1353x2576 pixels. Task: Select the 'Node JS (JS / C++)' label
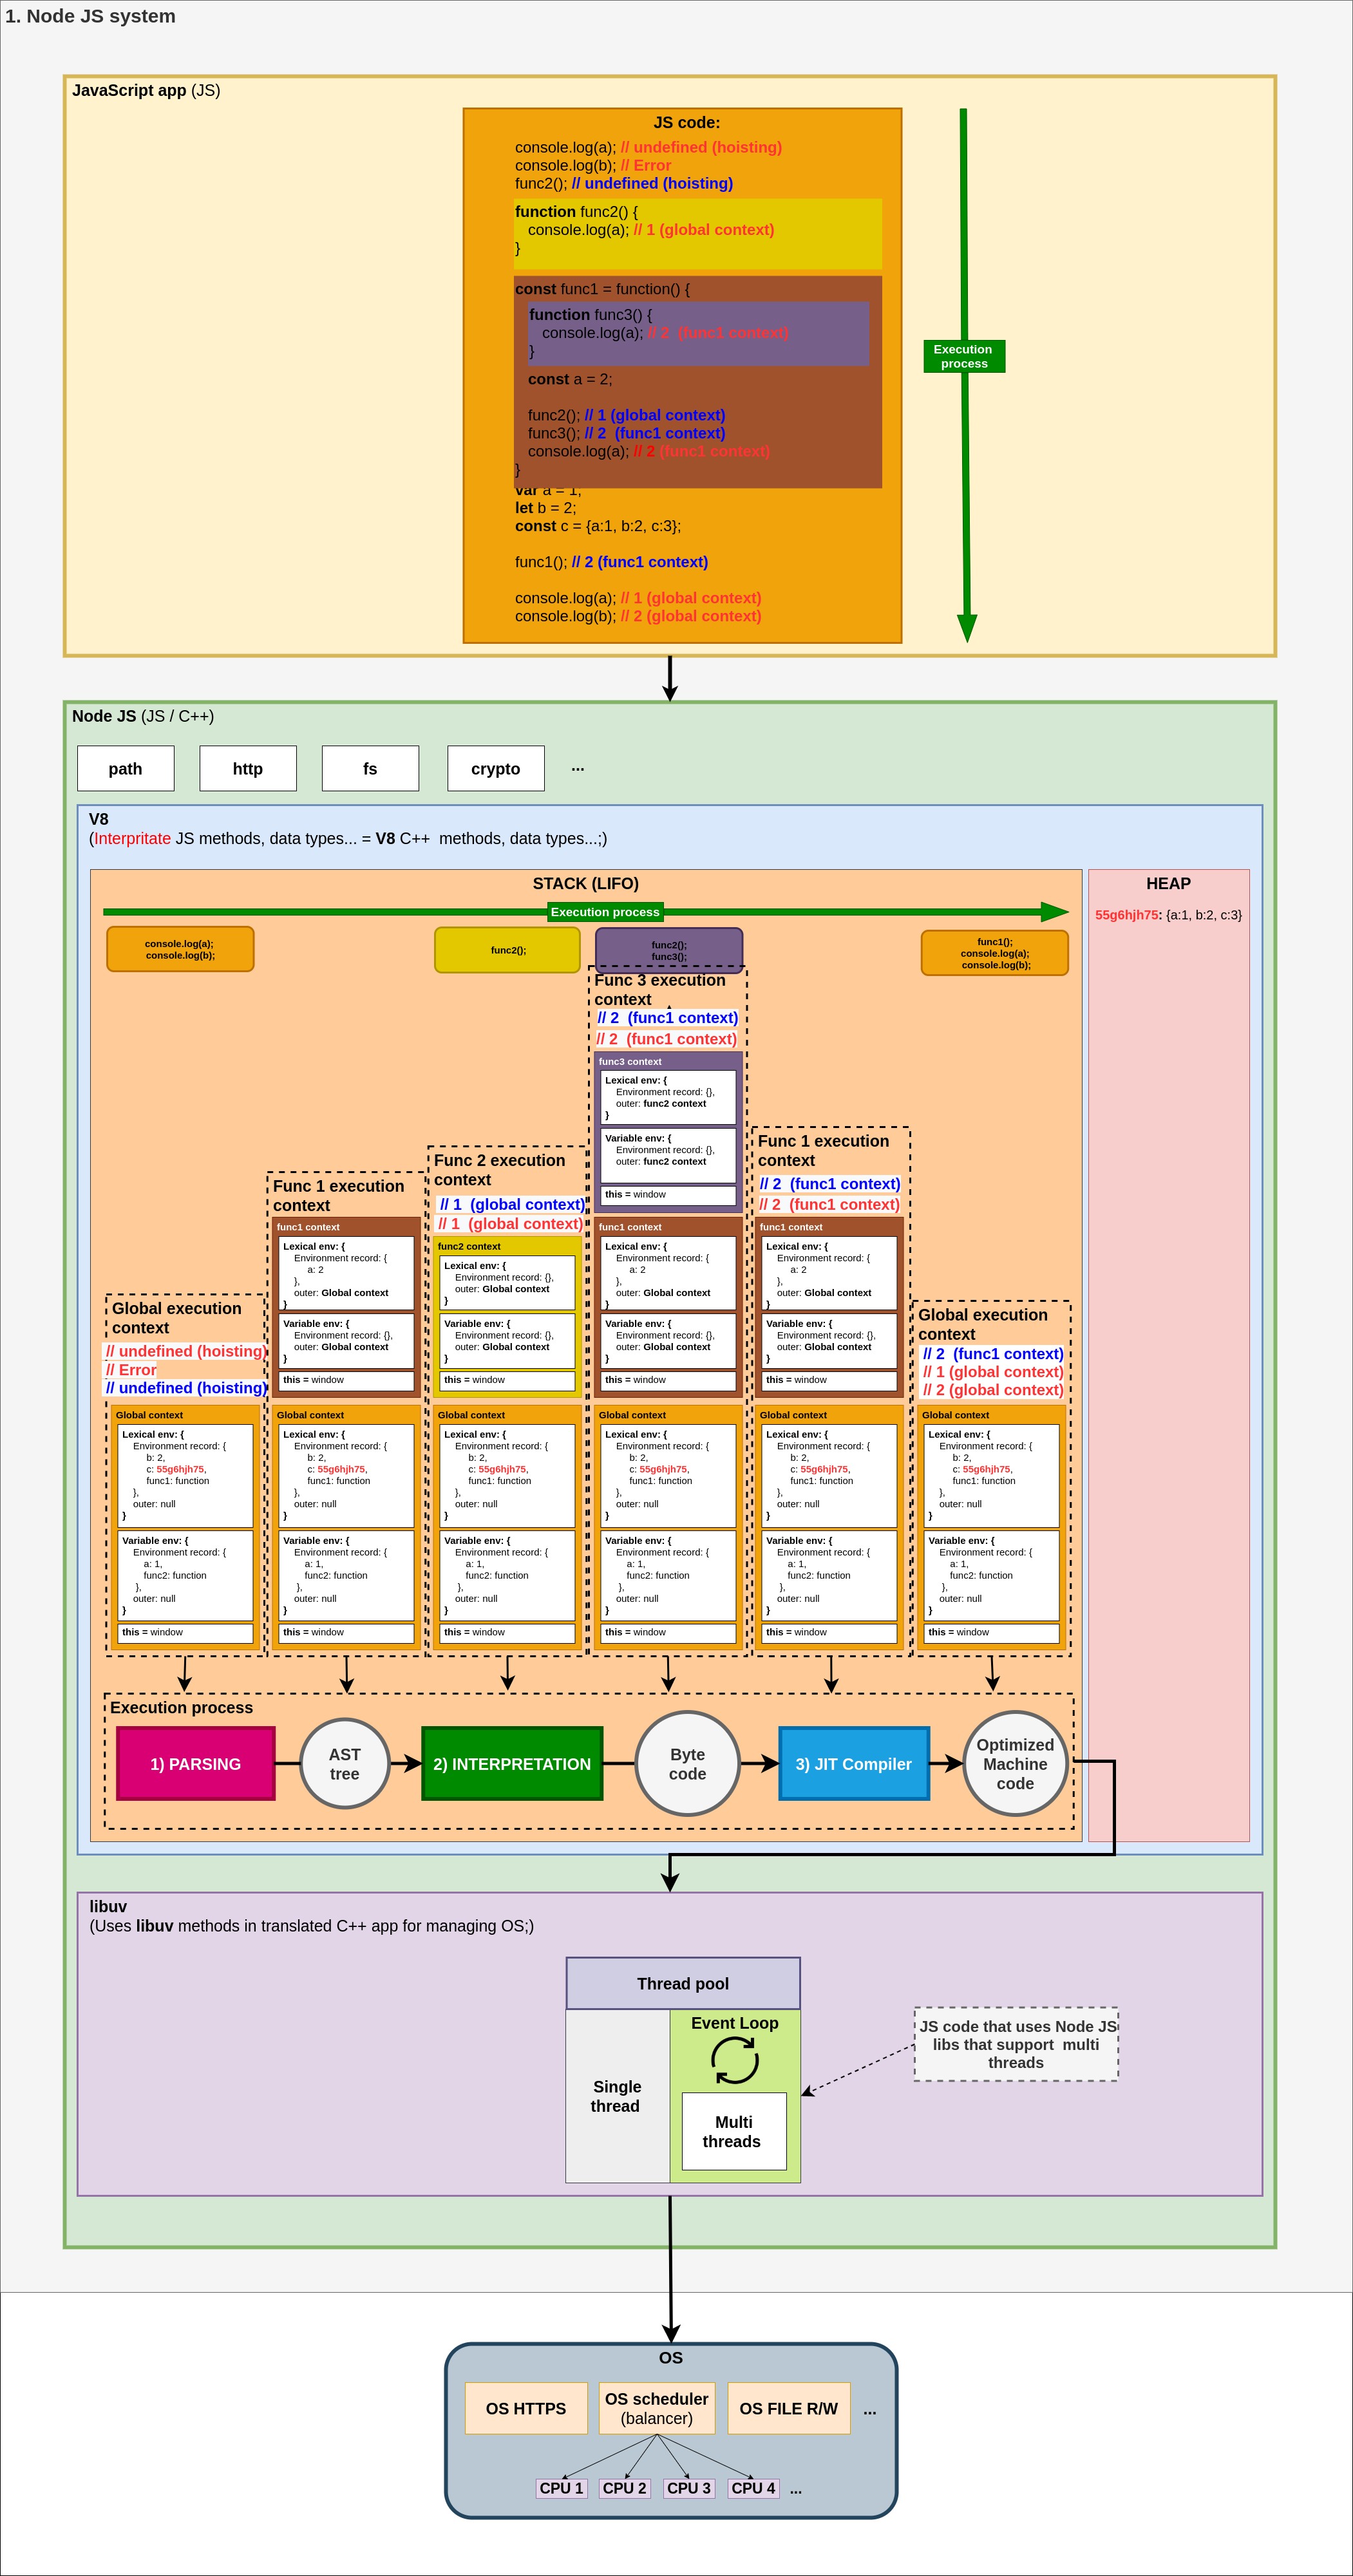(143, 716)
